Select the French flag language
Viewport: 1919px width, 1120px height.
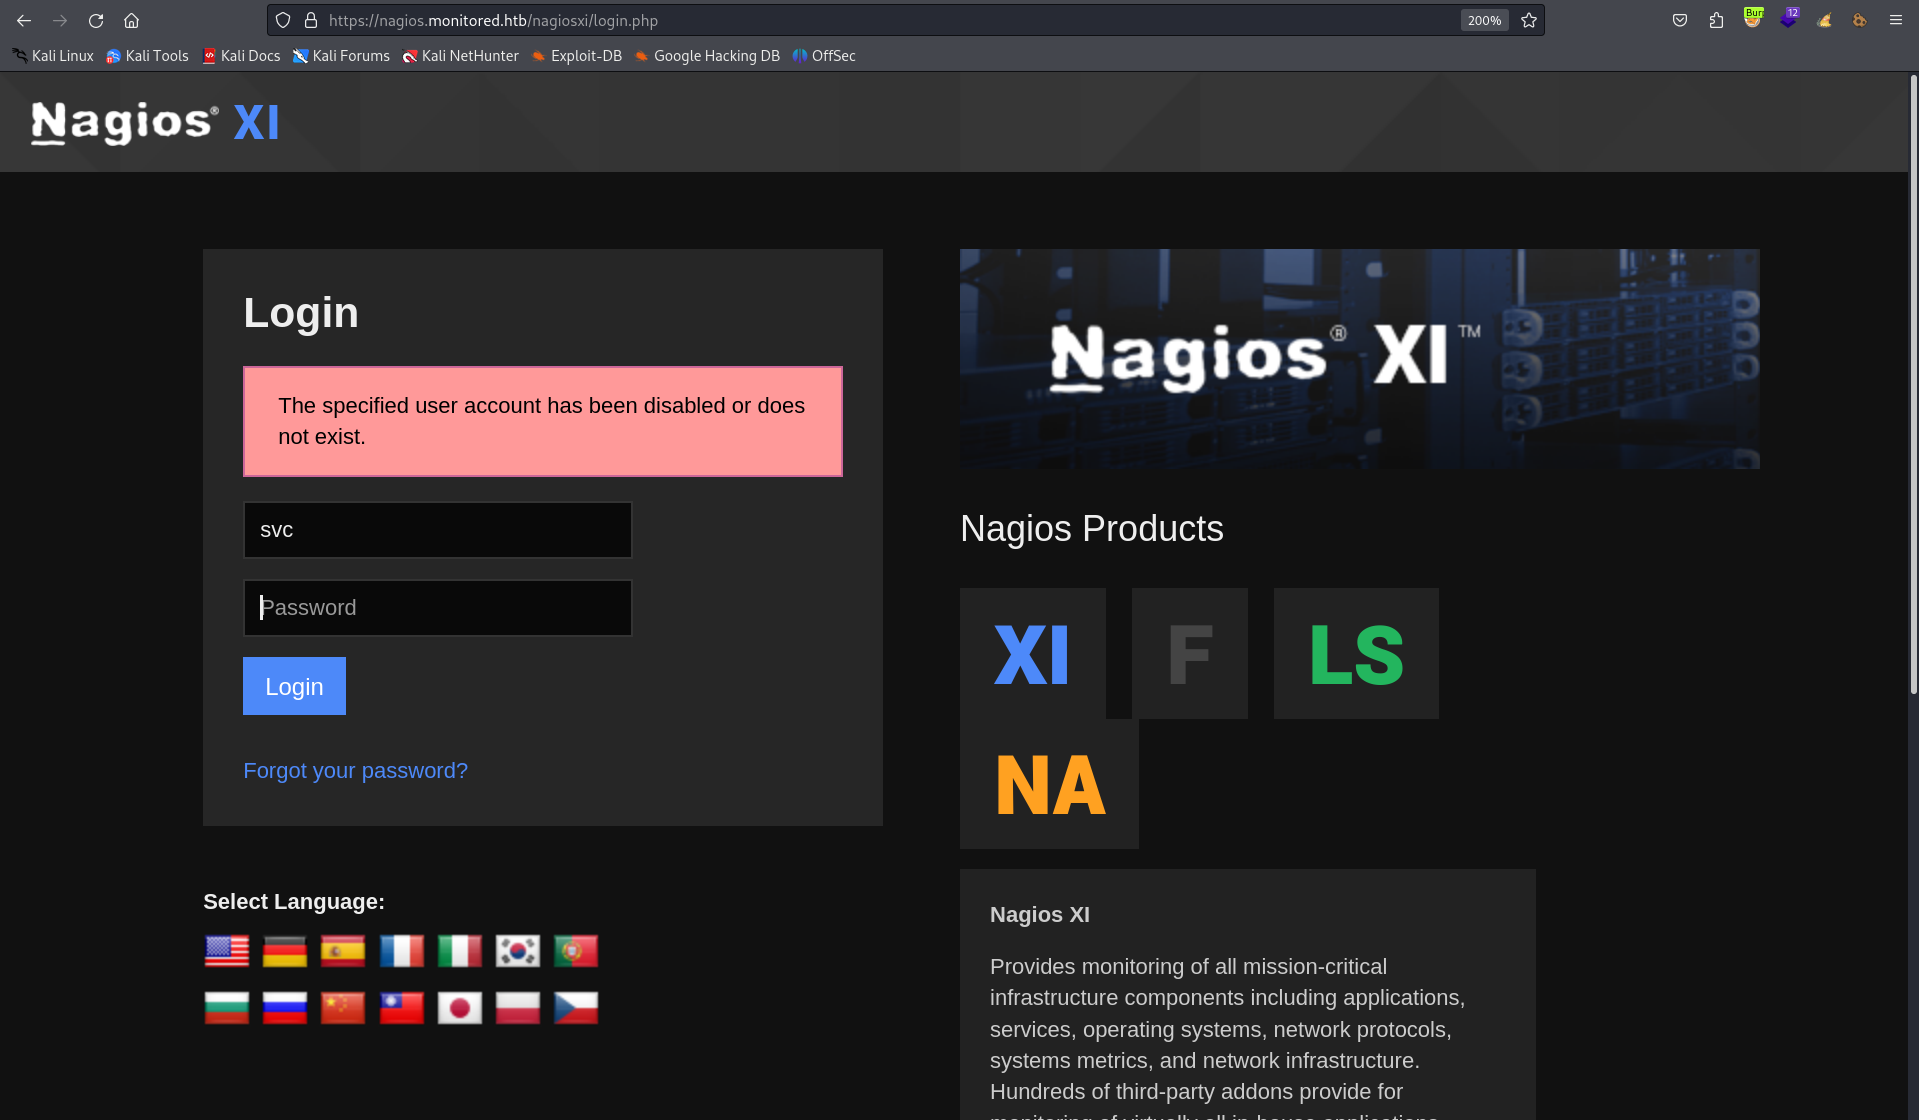pos(402,951)
